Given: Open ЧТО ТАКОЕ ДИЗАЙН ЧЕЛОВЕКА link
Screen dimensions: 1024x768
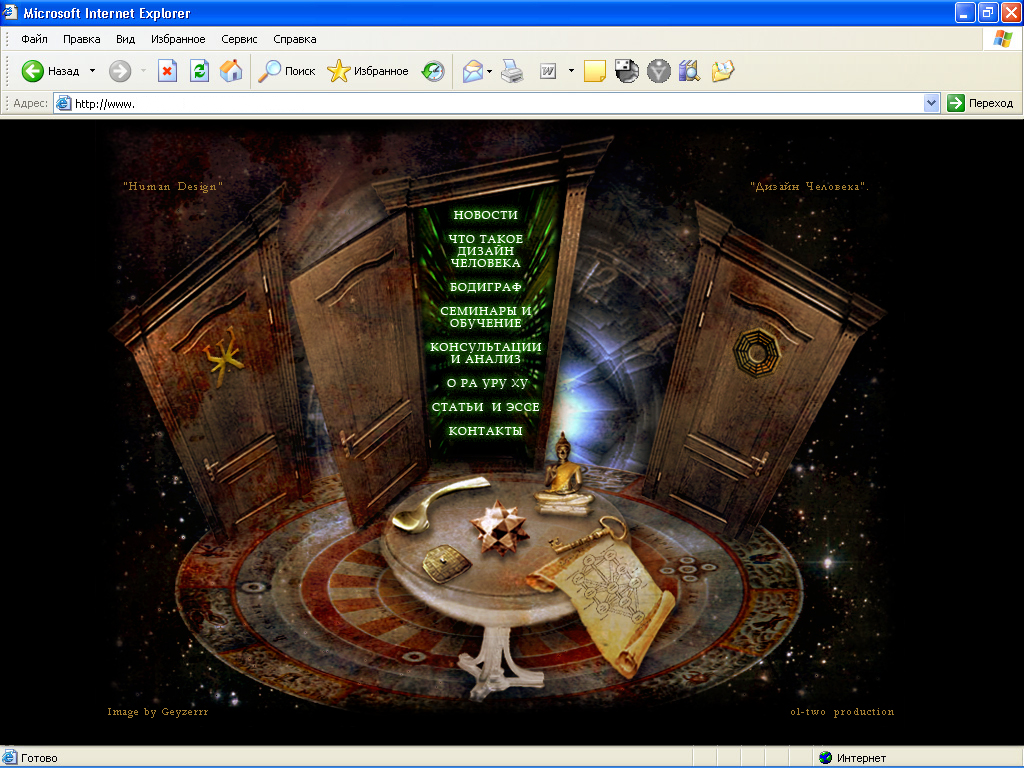Looking at the screenshot, I should point(485,251).
